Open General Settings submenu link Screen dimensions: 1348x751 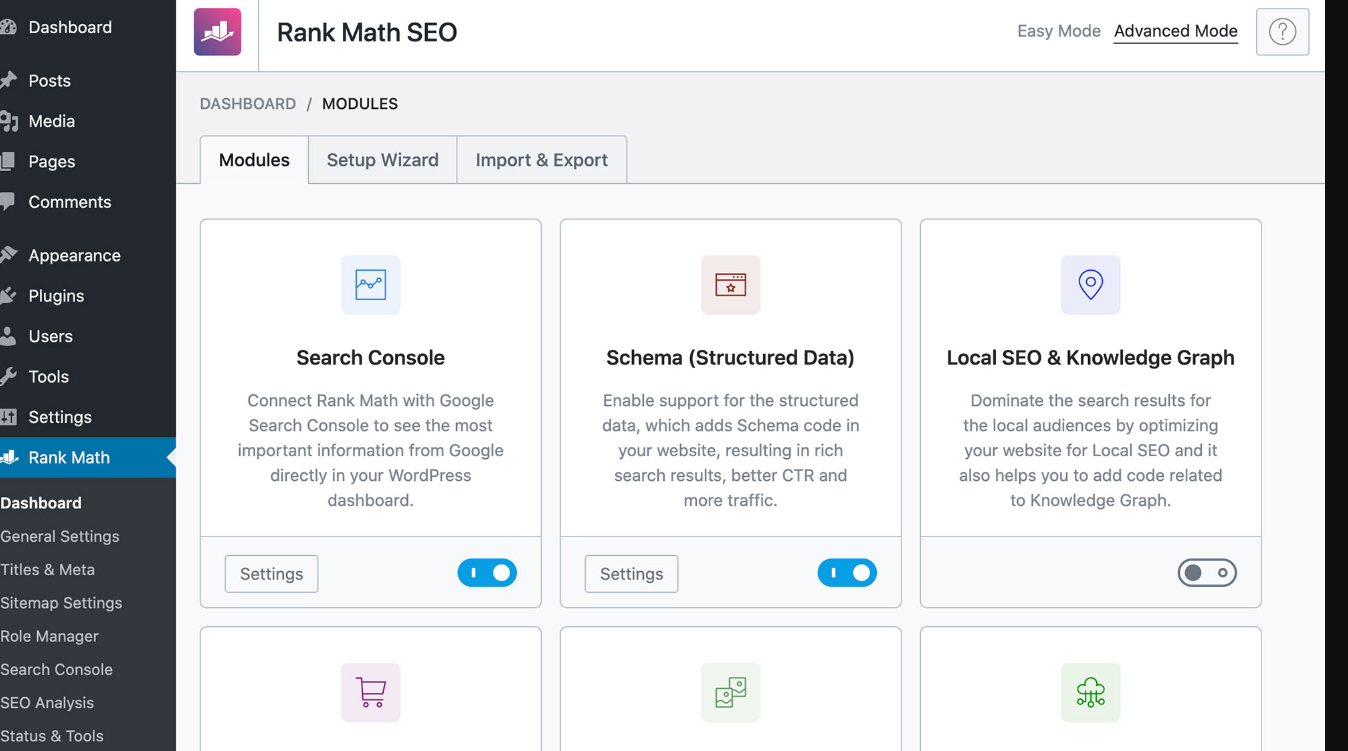pyautogui.click(x=60, y=536)
